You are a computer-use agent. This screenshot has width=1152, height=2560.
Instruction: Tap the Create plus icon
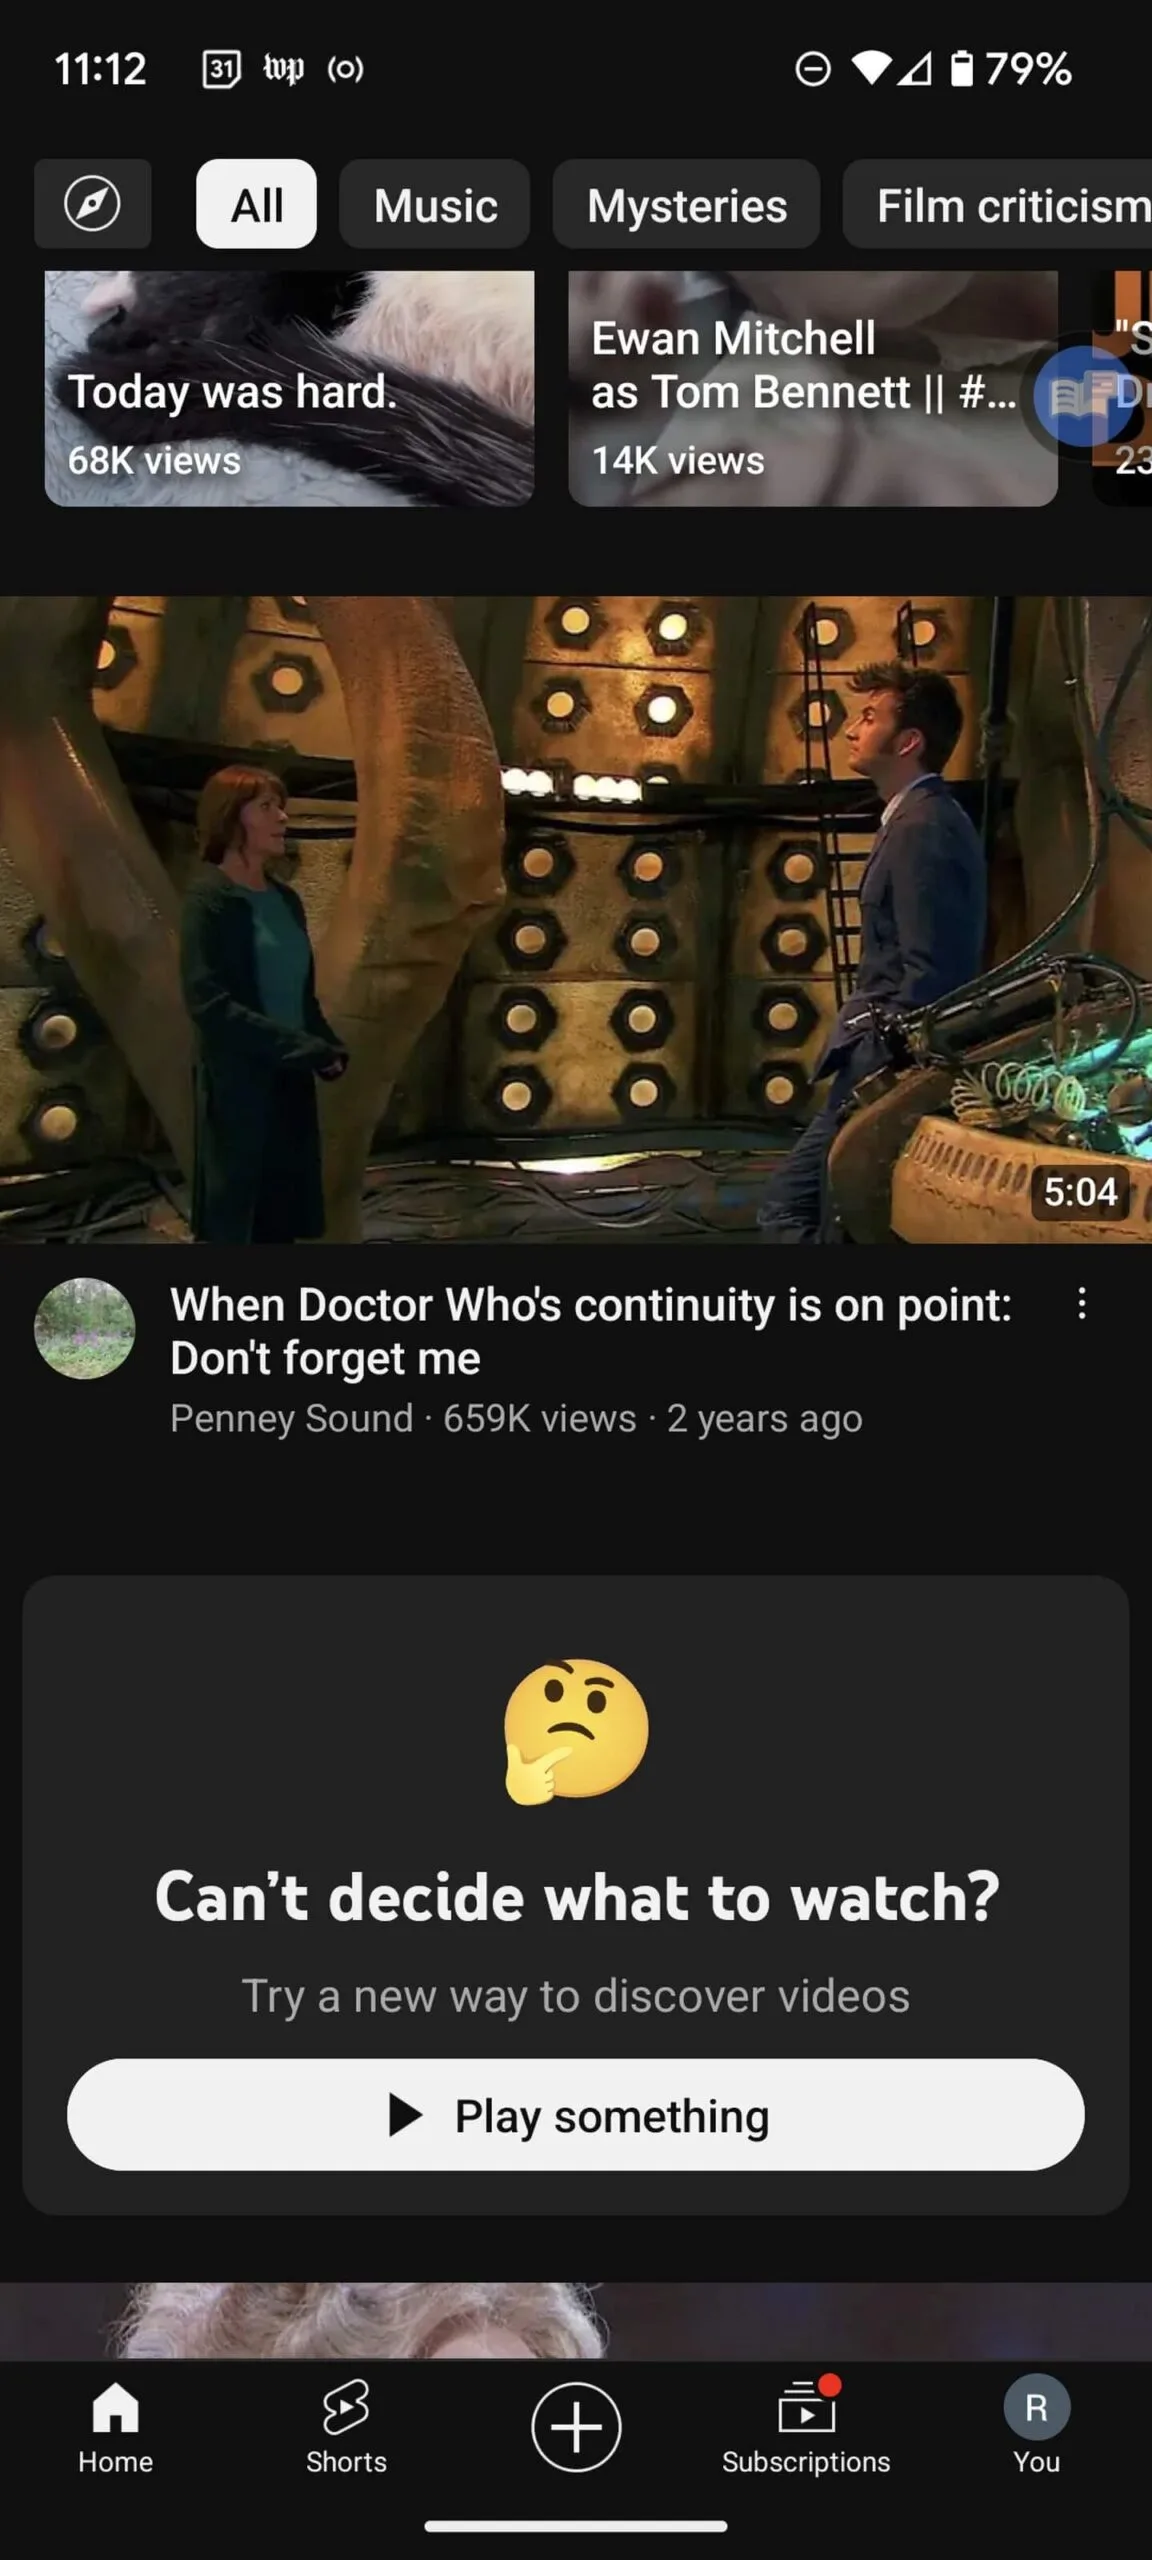coord(576,2426)
